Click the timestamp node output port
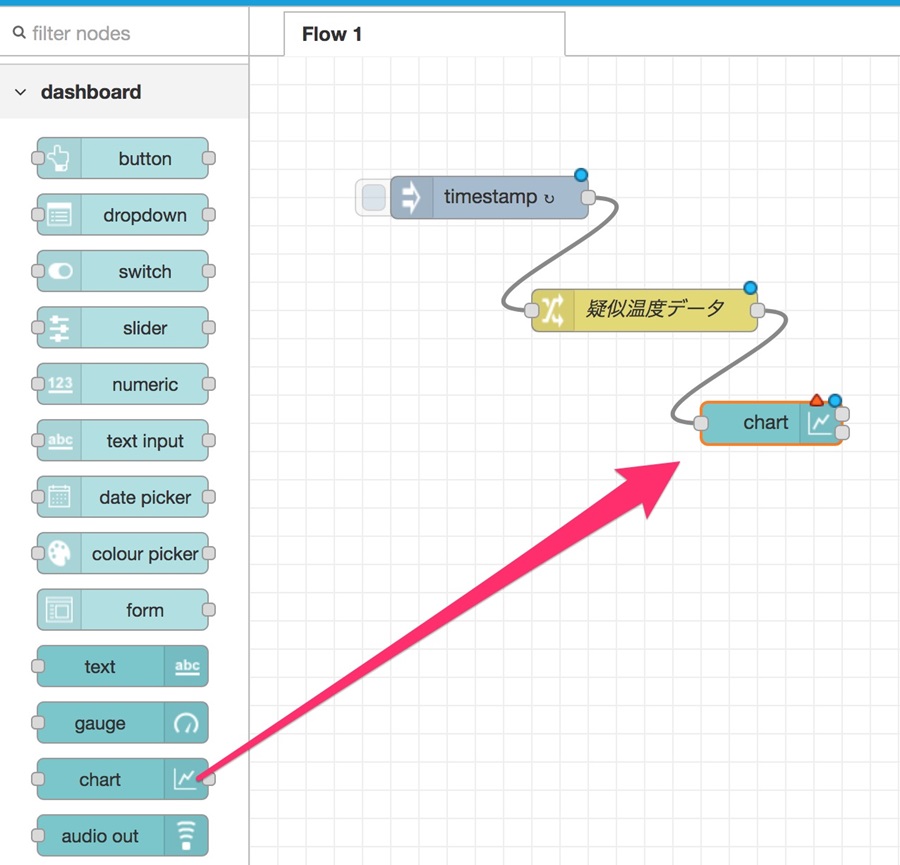 point(588,197)
